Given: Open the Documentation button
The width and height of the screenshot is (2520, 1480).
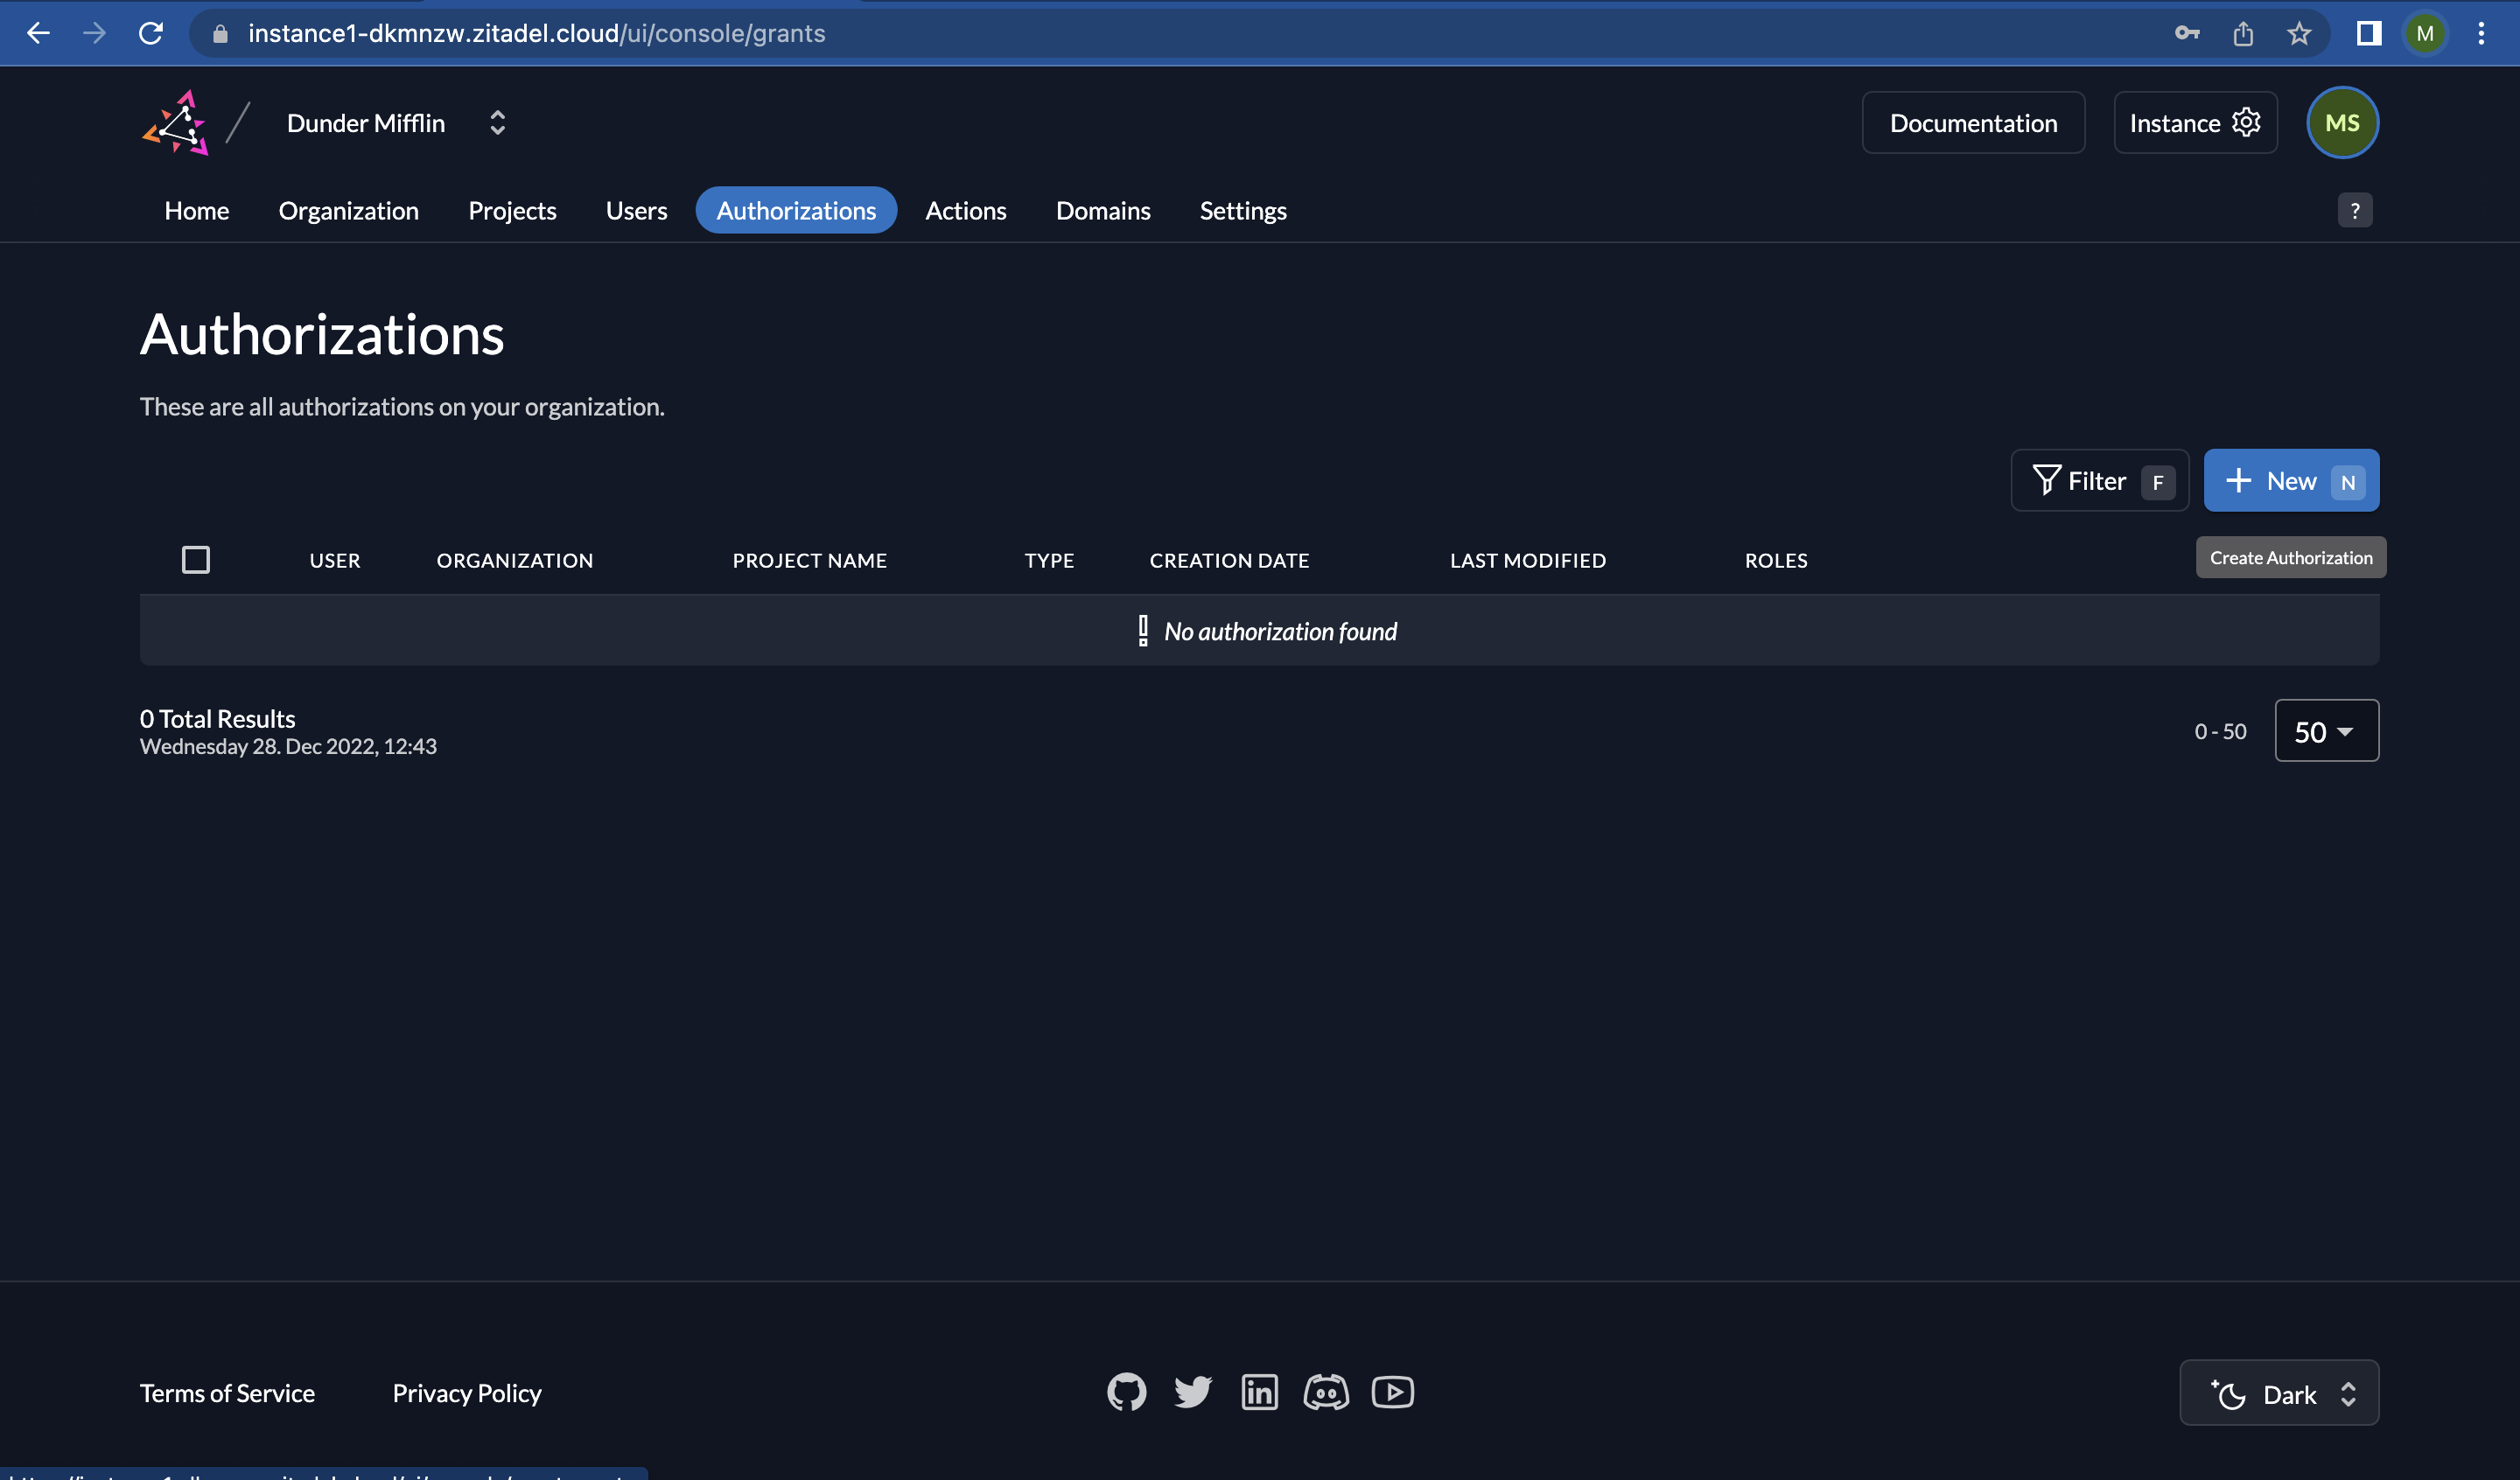Looking at the screenshot, I should 1972,123.
